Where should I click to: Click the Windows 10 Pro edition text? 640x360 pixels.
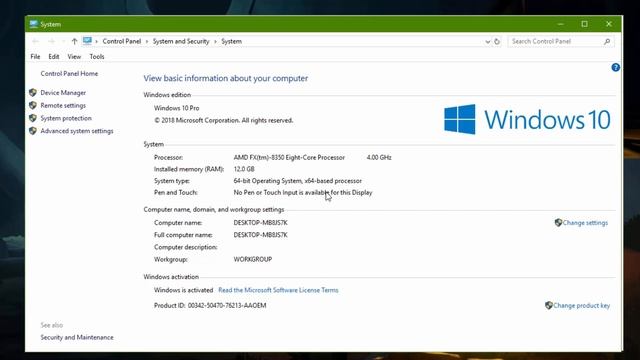coord(177,108)
